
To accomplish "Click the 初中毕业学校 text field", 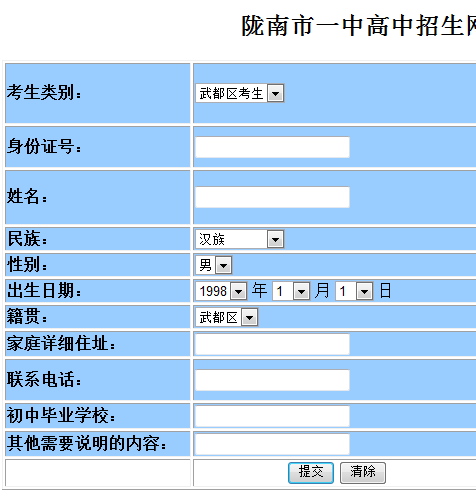I will coord(272,416).
